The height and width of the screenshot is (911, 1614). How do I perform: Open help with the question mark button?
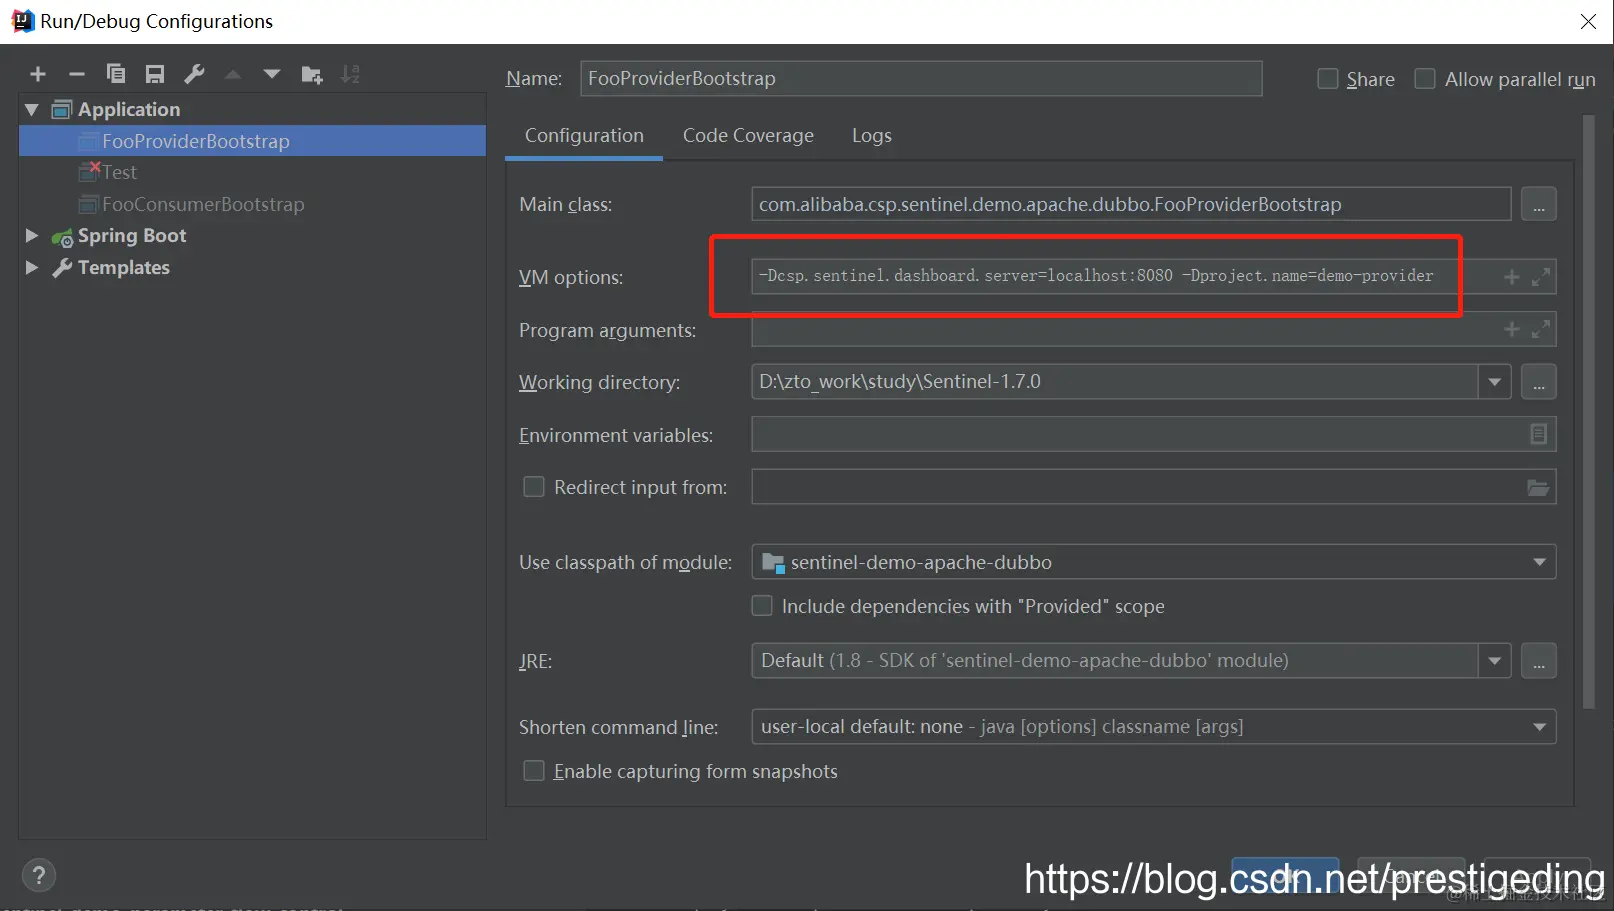click(39, 876)
